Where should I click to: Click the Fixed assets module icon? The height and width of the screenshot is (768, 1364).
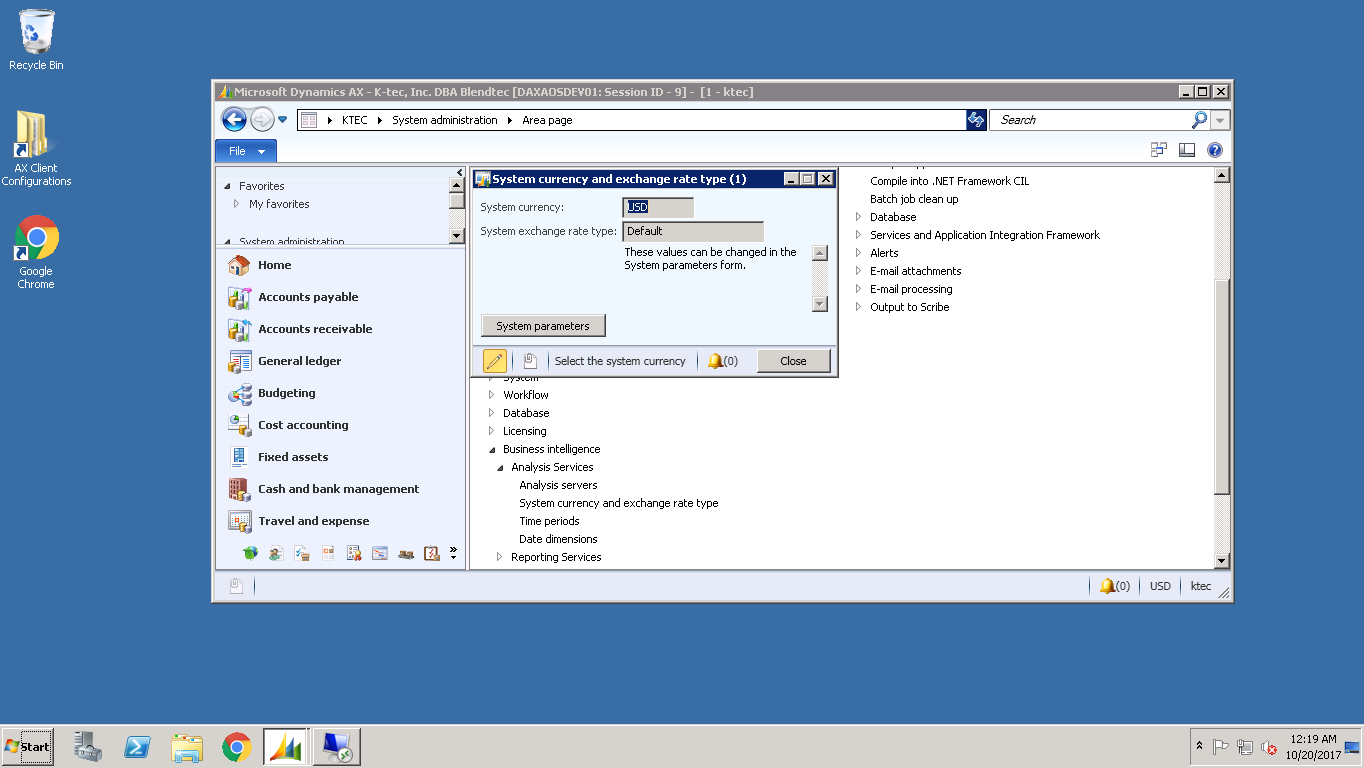[x=239, y=457]
